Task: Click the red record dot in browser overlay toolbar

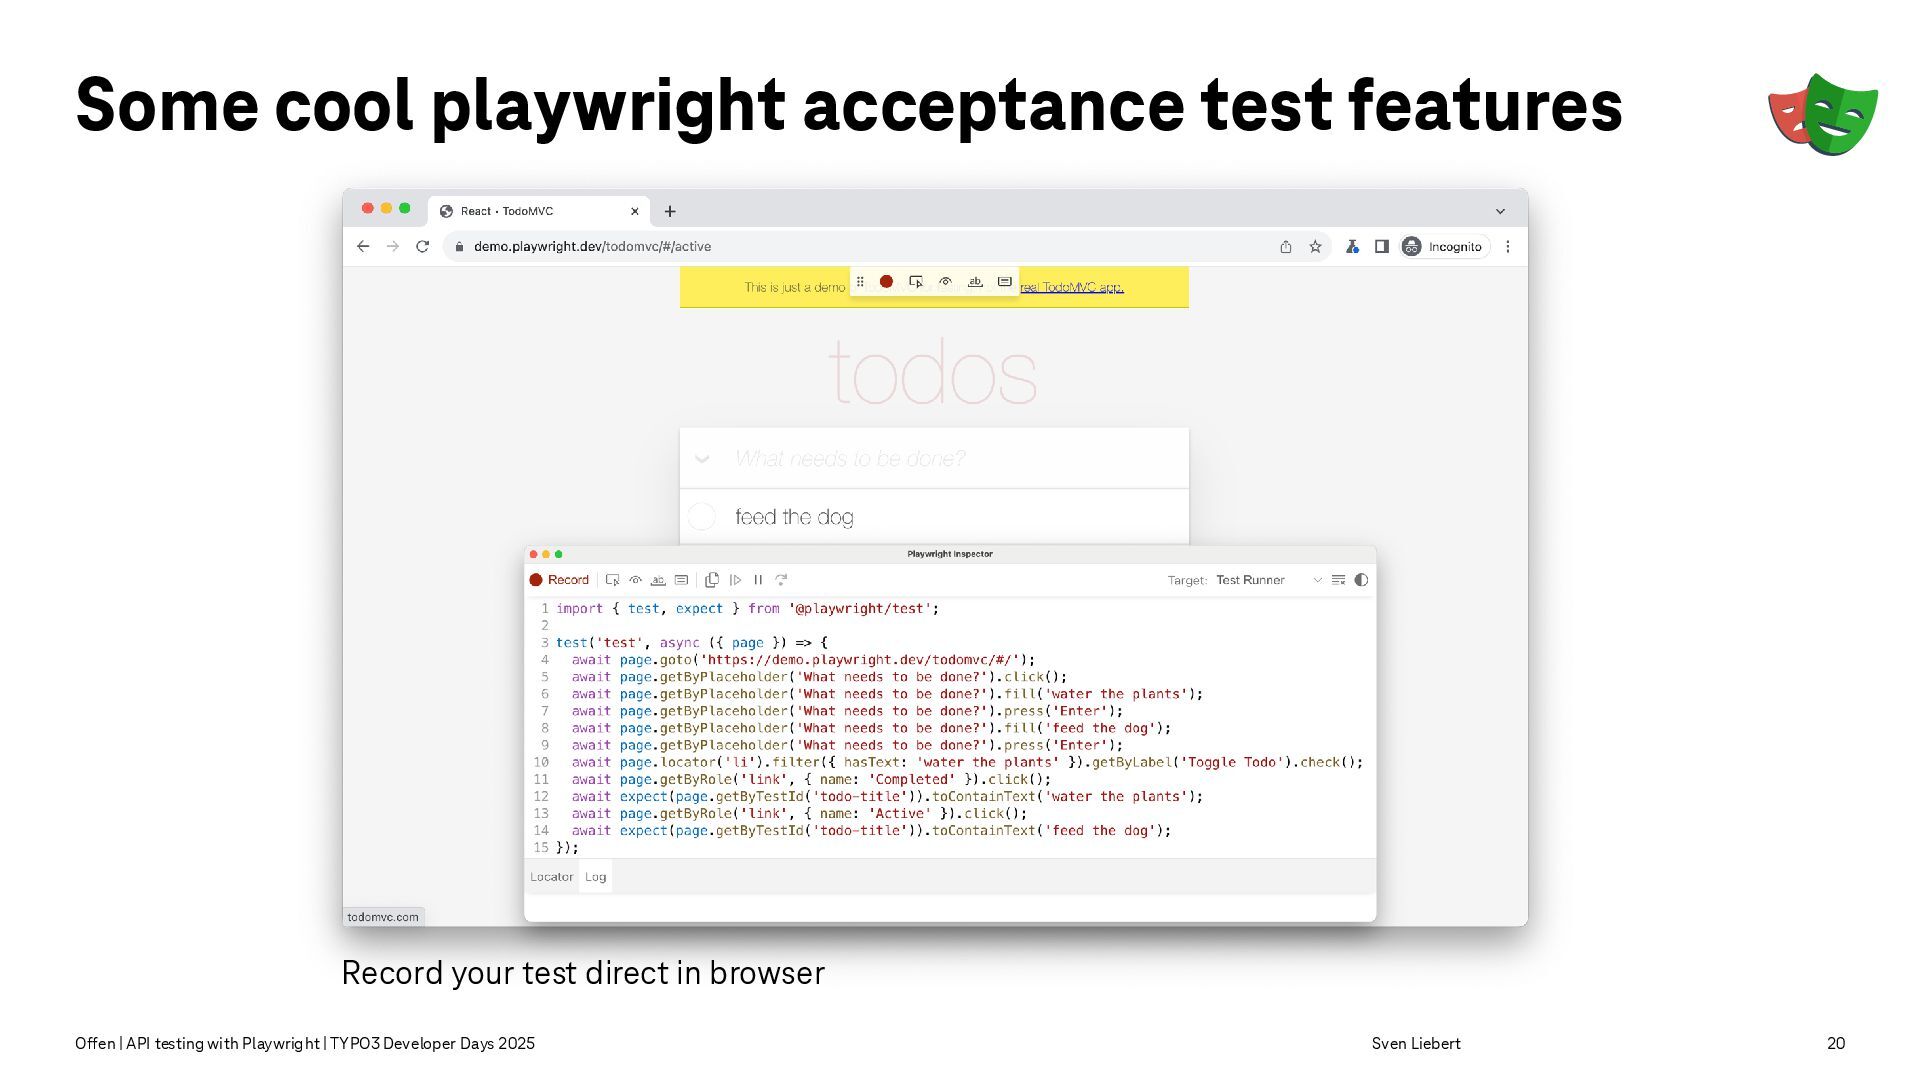Action: pos(886,282)
